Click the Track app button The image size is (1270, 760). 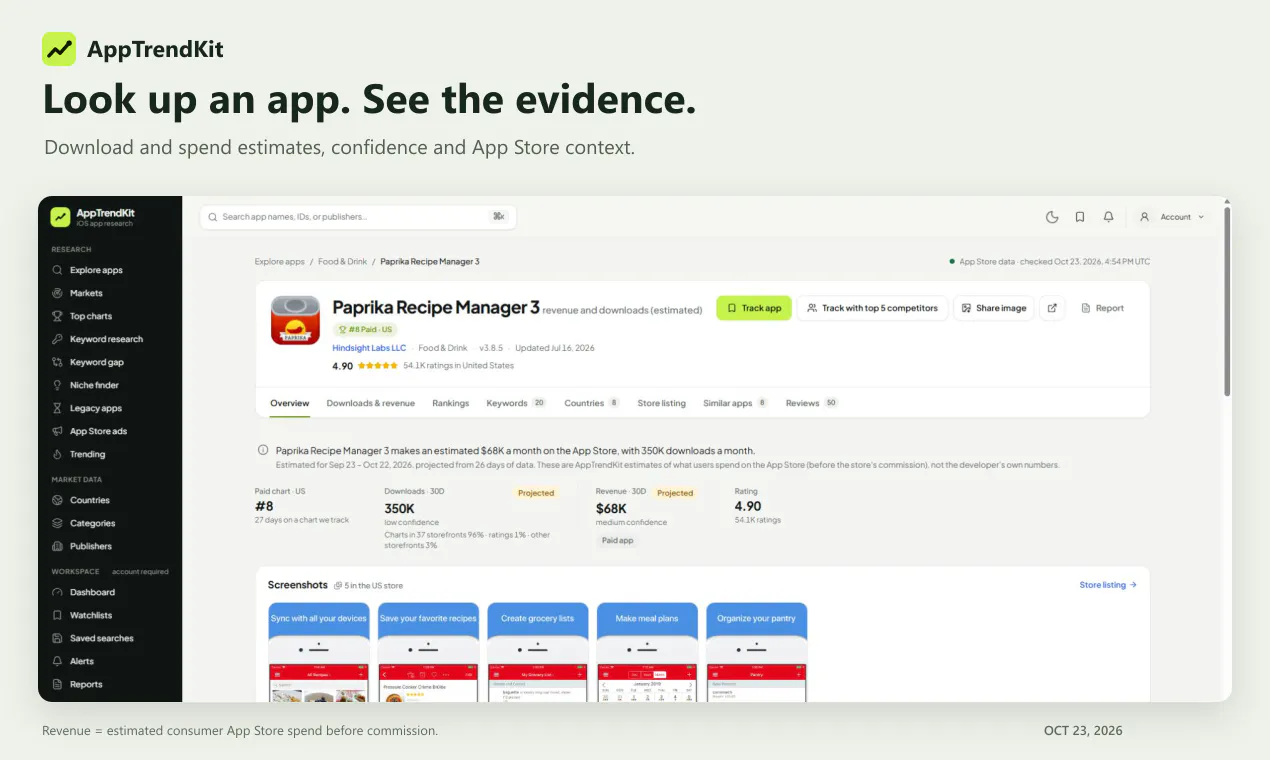(754, 308)
